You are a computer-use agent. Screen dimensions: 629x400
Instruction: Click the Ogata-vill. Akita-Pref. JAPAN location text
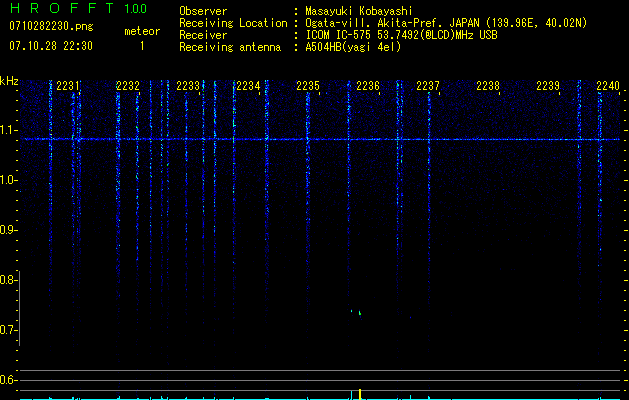click(446, 23)
